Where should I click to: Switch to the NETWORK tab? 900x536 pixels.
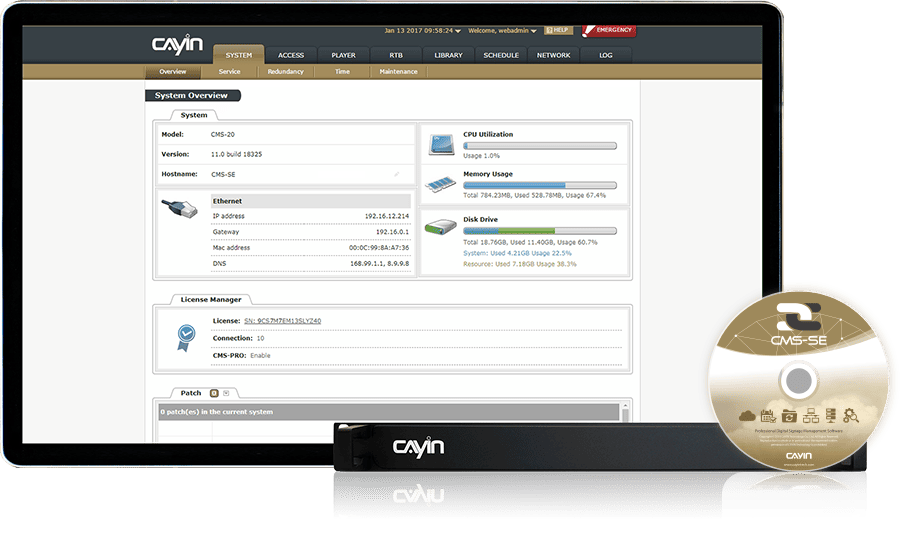tap(553, 55)
